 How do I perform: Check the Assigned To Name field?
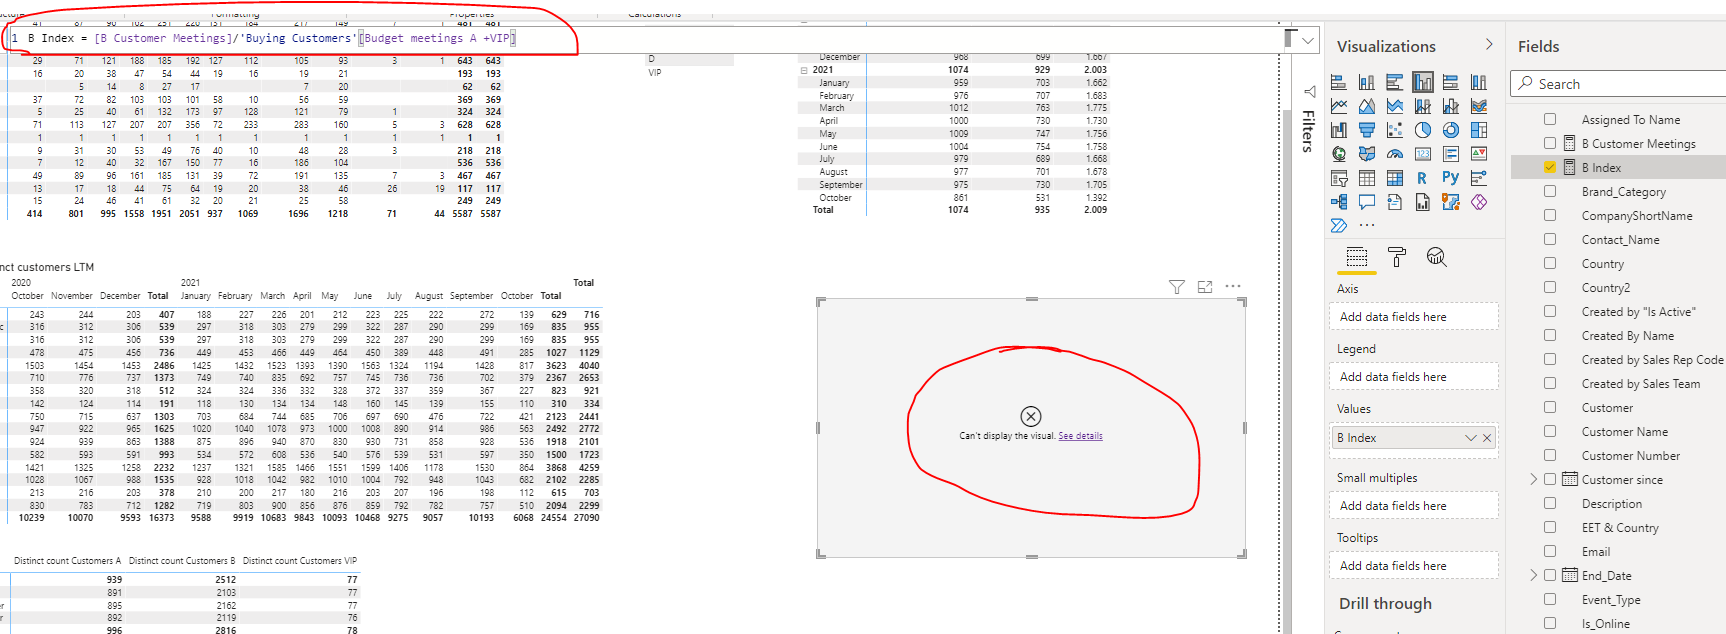pos(1550,119)
